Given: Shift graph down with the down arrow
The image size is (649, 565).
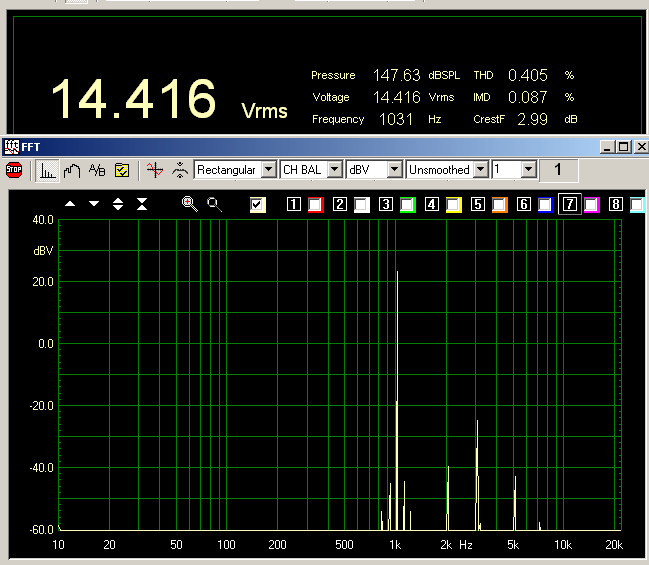Looking at the screenshot, I should (x=94, y=204).
